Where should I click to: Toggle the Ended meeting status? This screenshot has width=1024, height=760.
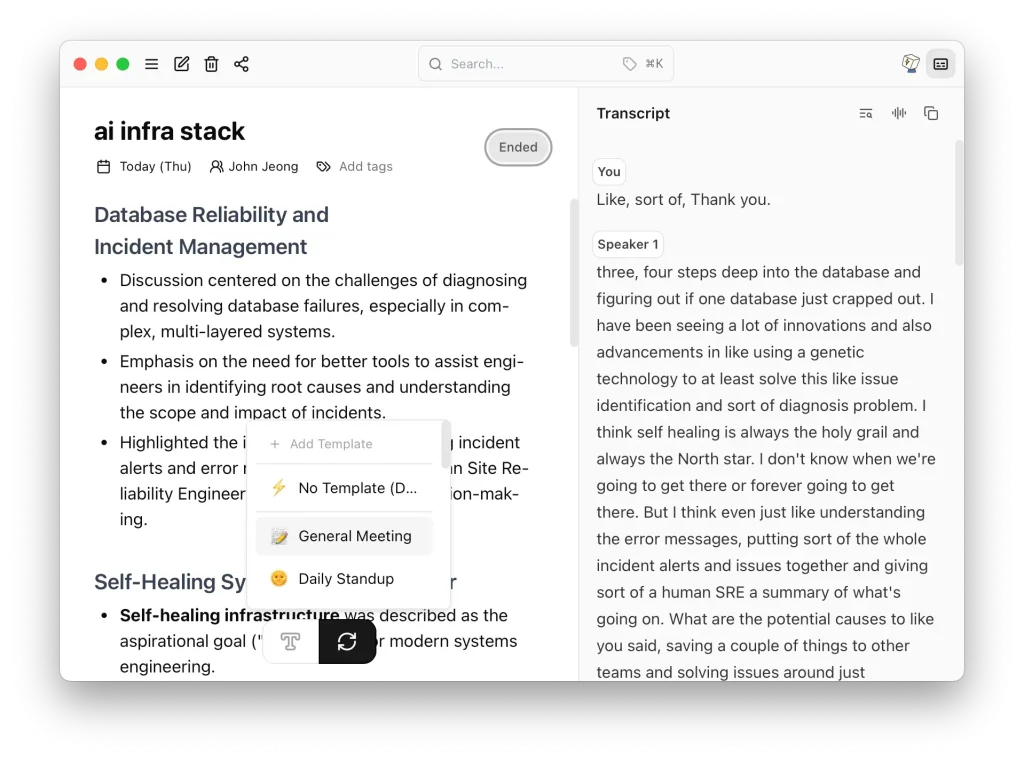tap(518, 147)
